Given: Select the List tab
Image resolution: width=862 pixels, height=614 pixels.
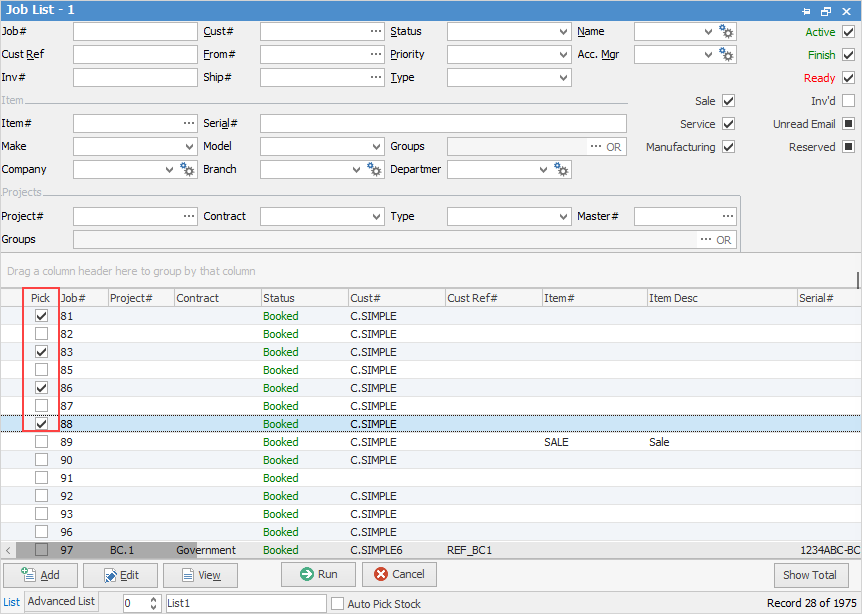Looking at the screenshot, I should 11,602.
